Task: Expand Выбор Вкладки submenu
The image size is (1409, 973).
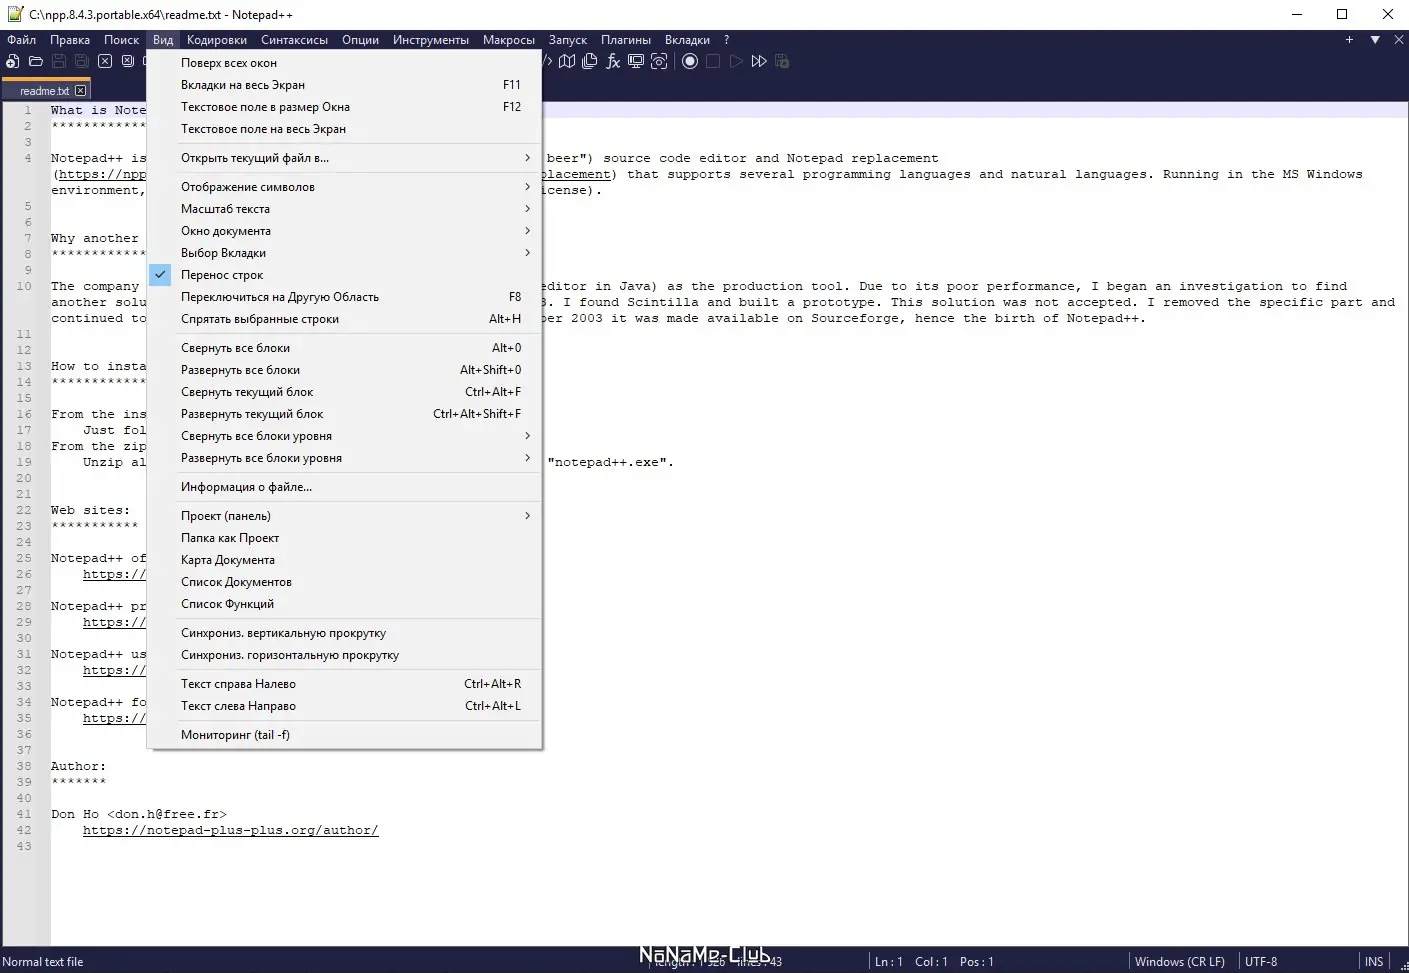Action: pyautogui.click(x=344, y=253)
